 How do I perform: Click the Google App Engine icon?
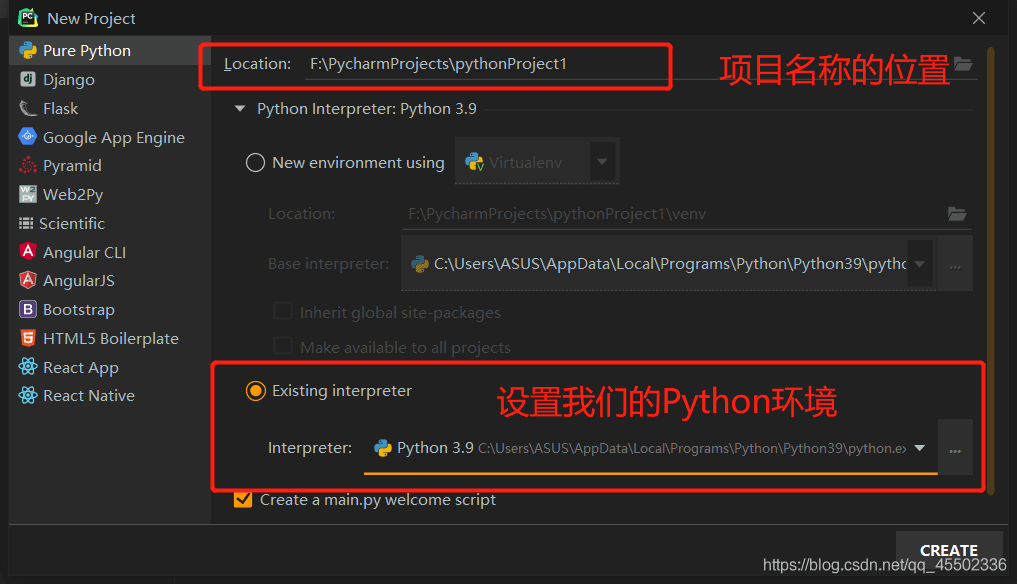(x=28, y=136)
